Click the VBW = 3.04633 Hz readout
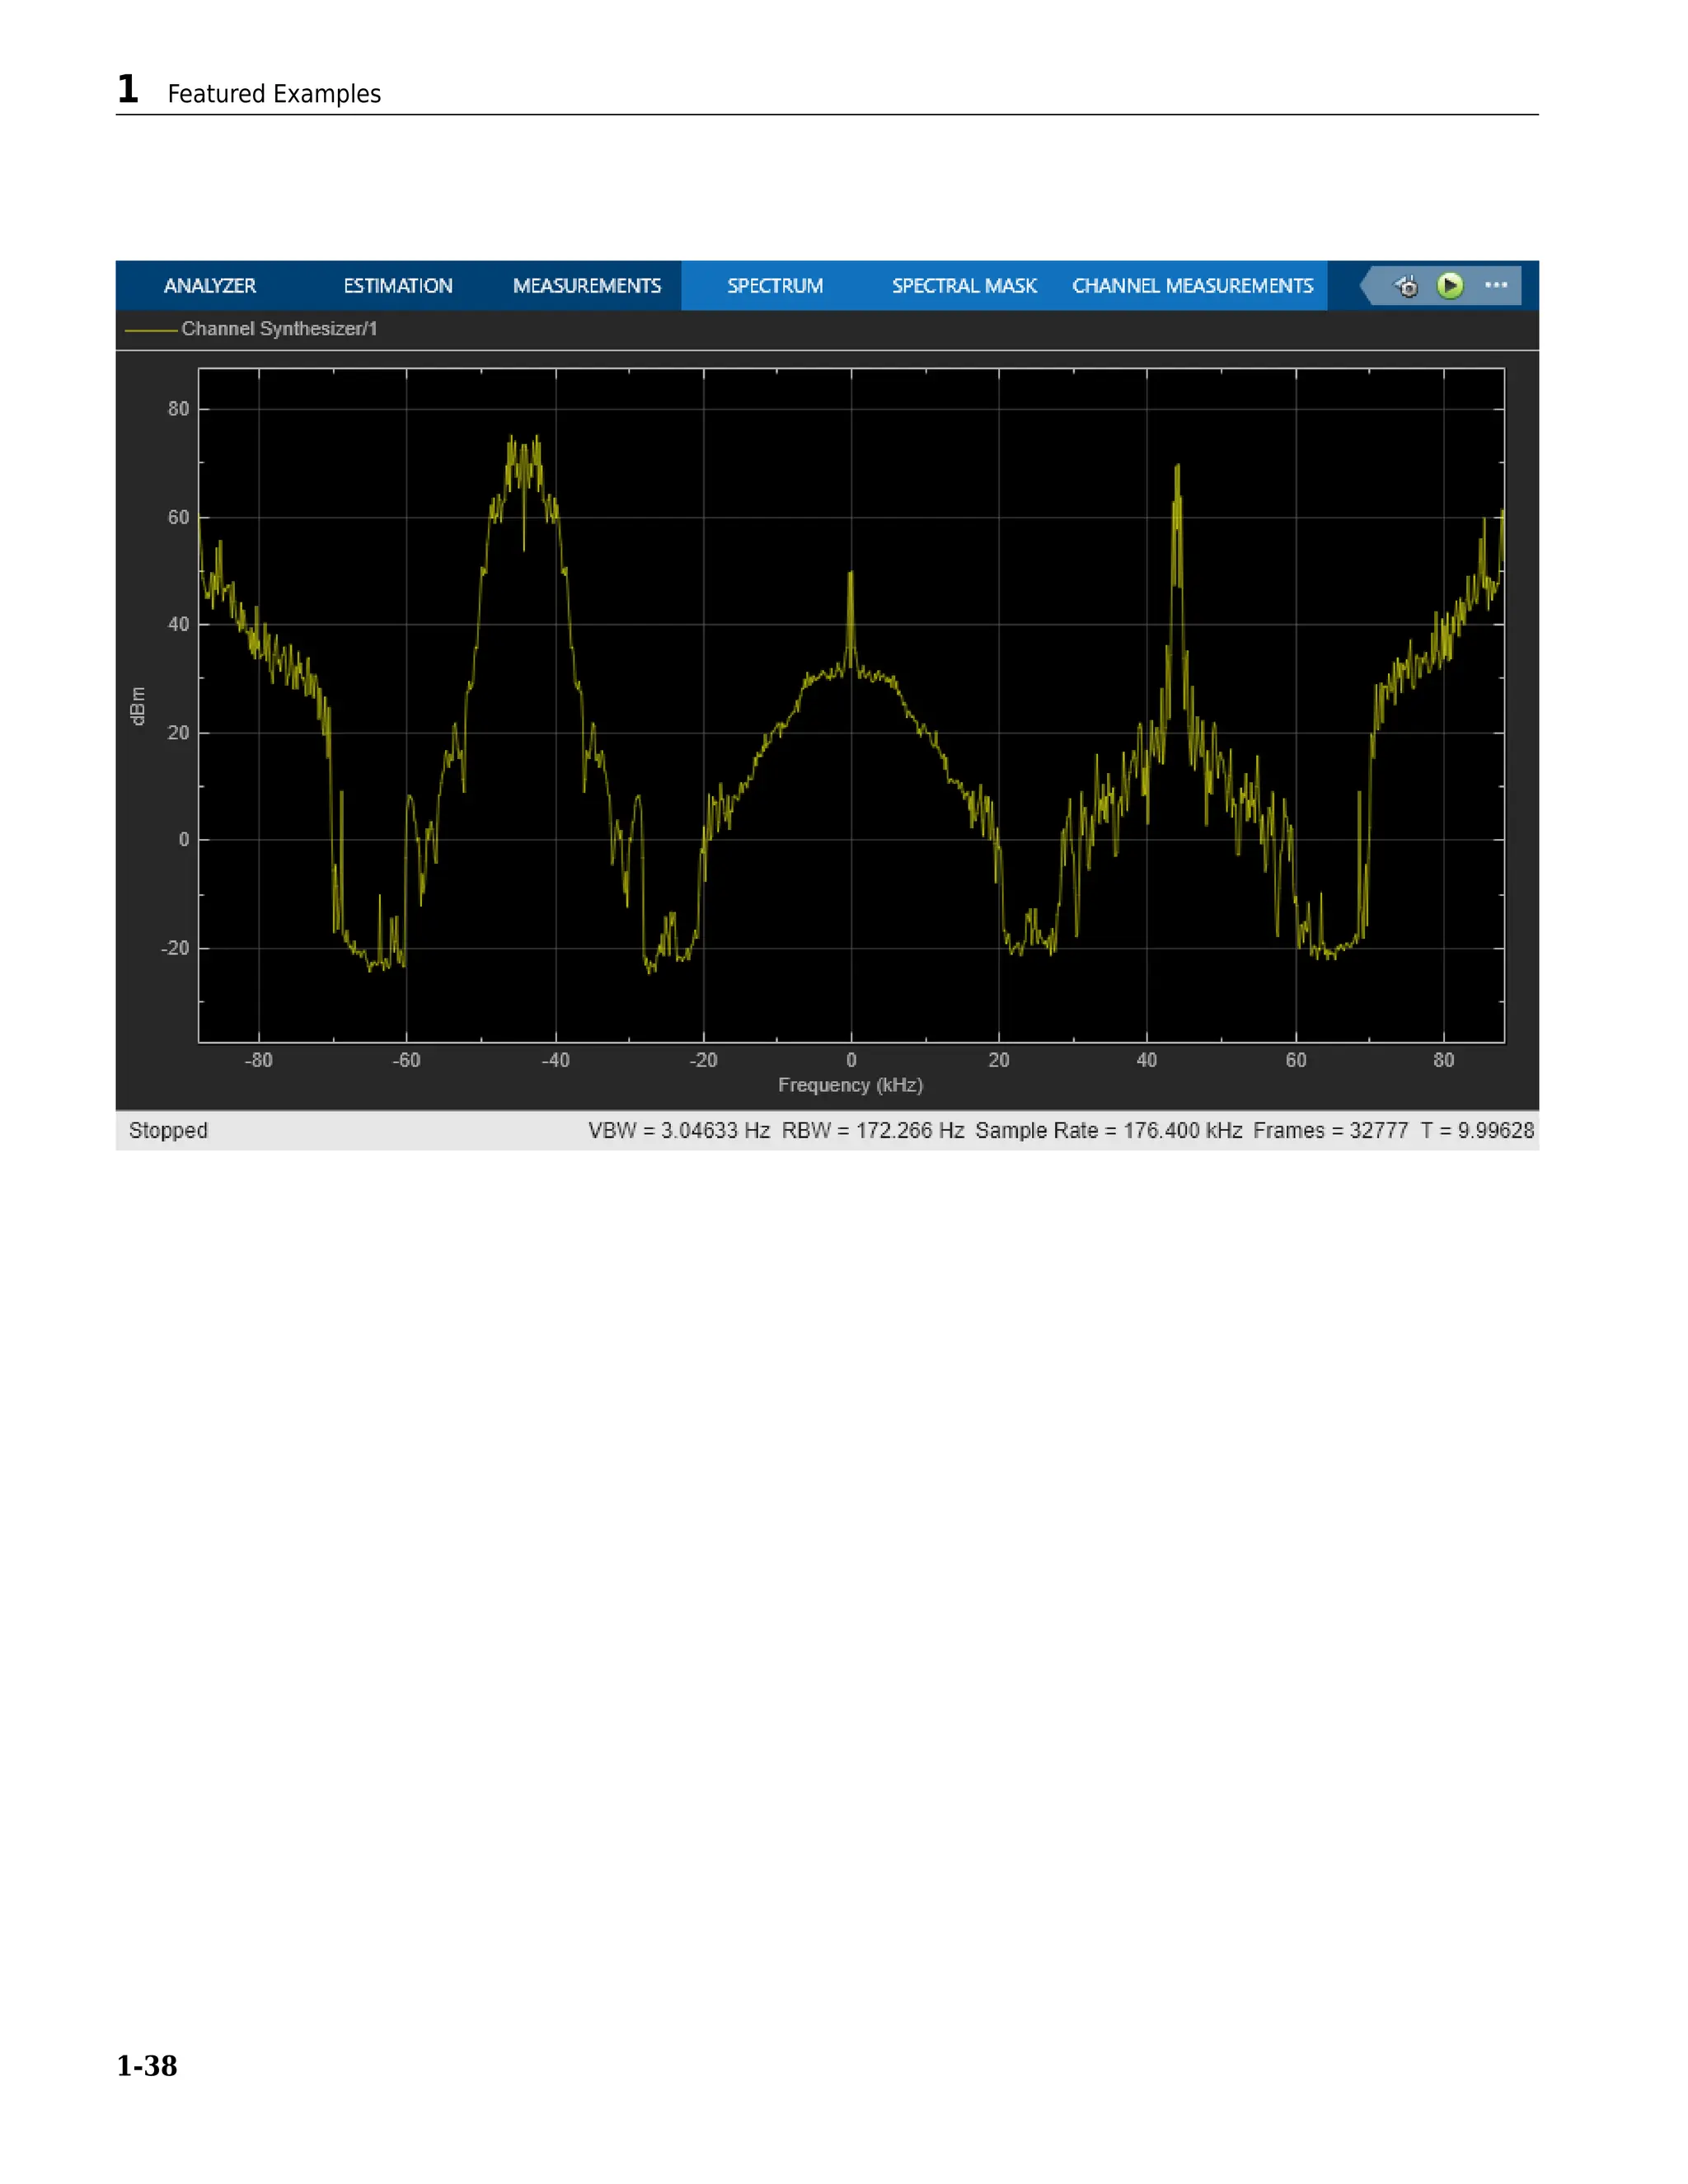The image size is (1688, 2184). [x=678, y=1130]
